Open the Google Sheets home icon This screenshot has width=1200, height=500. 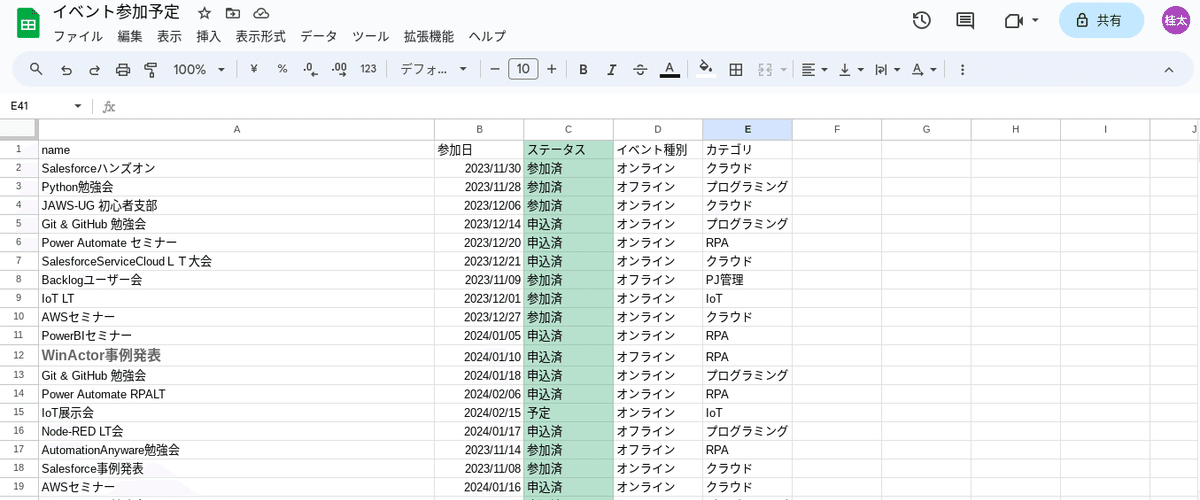pos(27,24)
